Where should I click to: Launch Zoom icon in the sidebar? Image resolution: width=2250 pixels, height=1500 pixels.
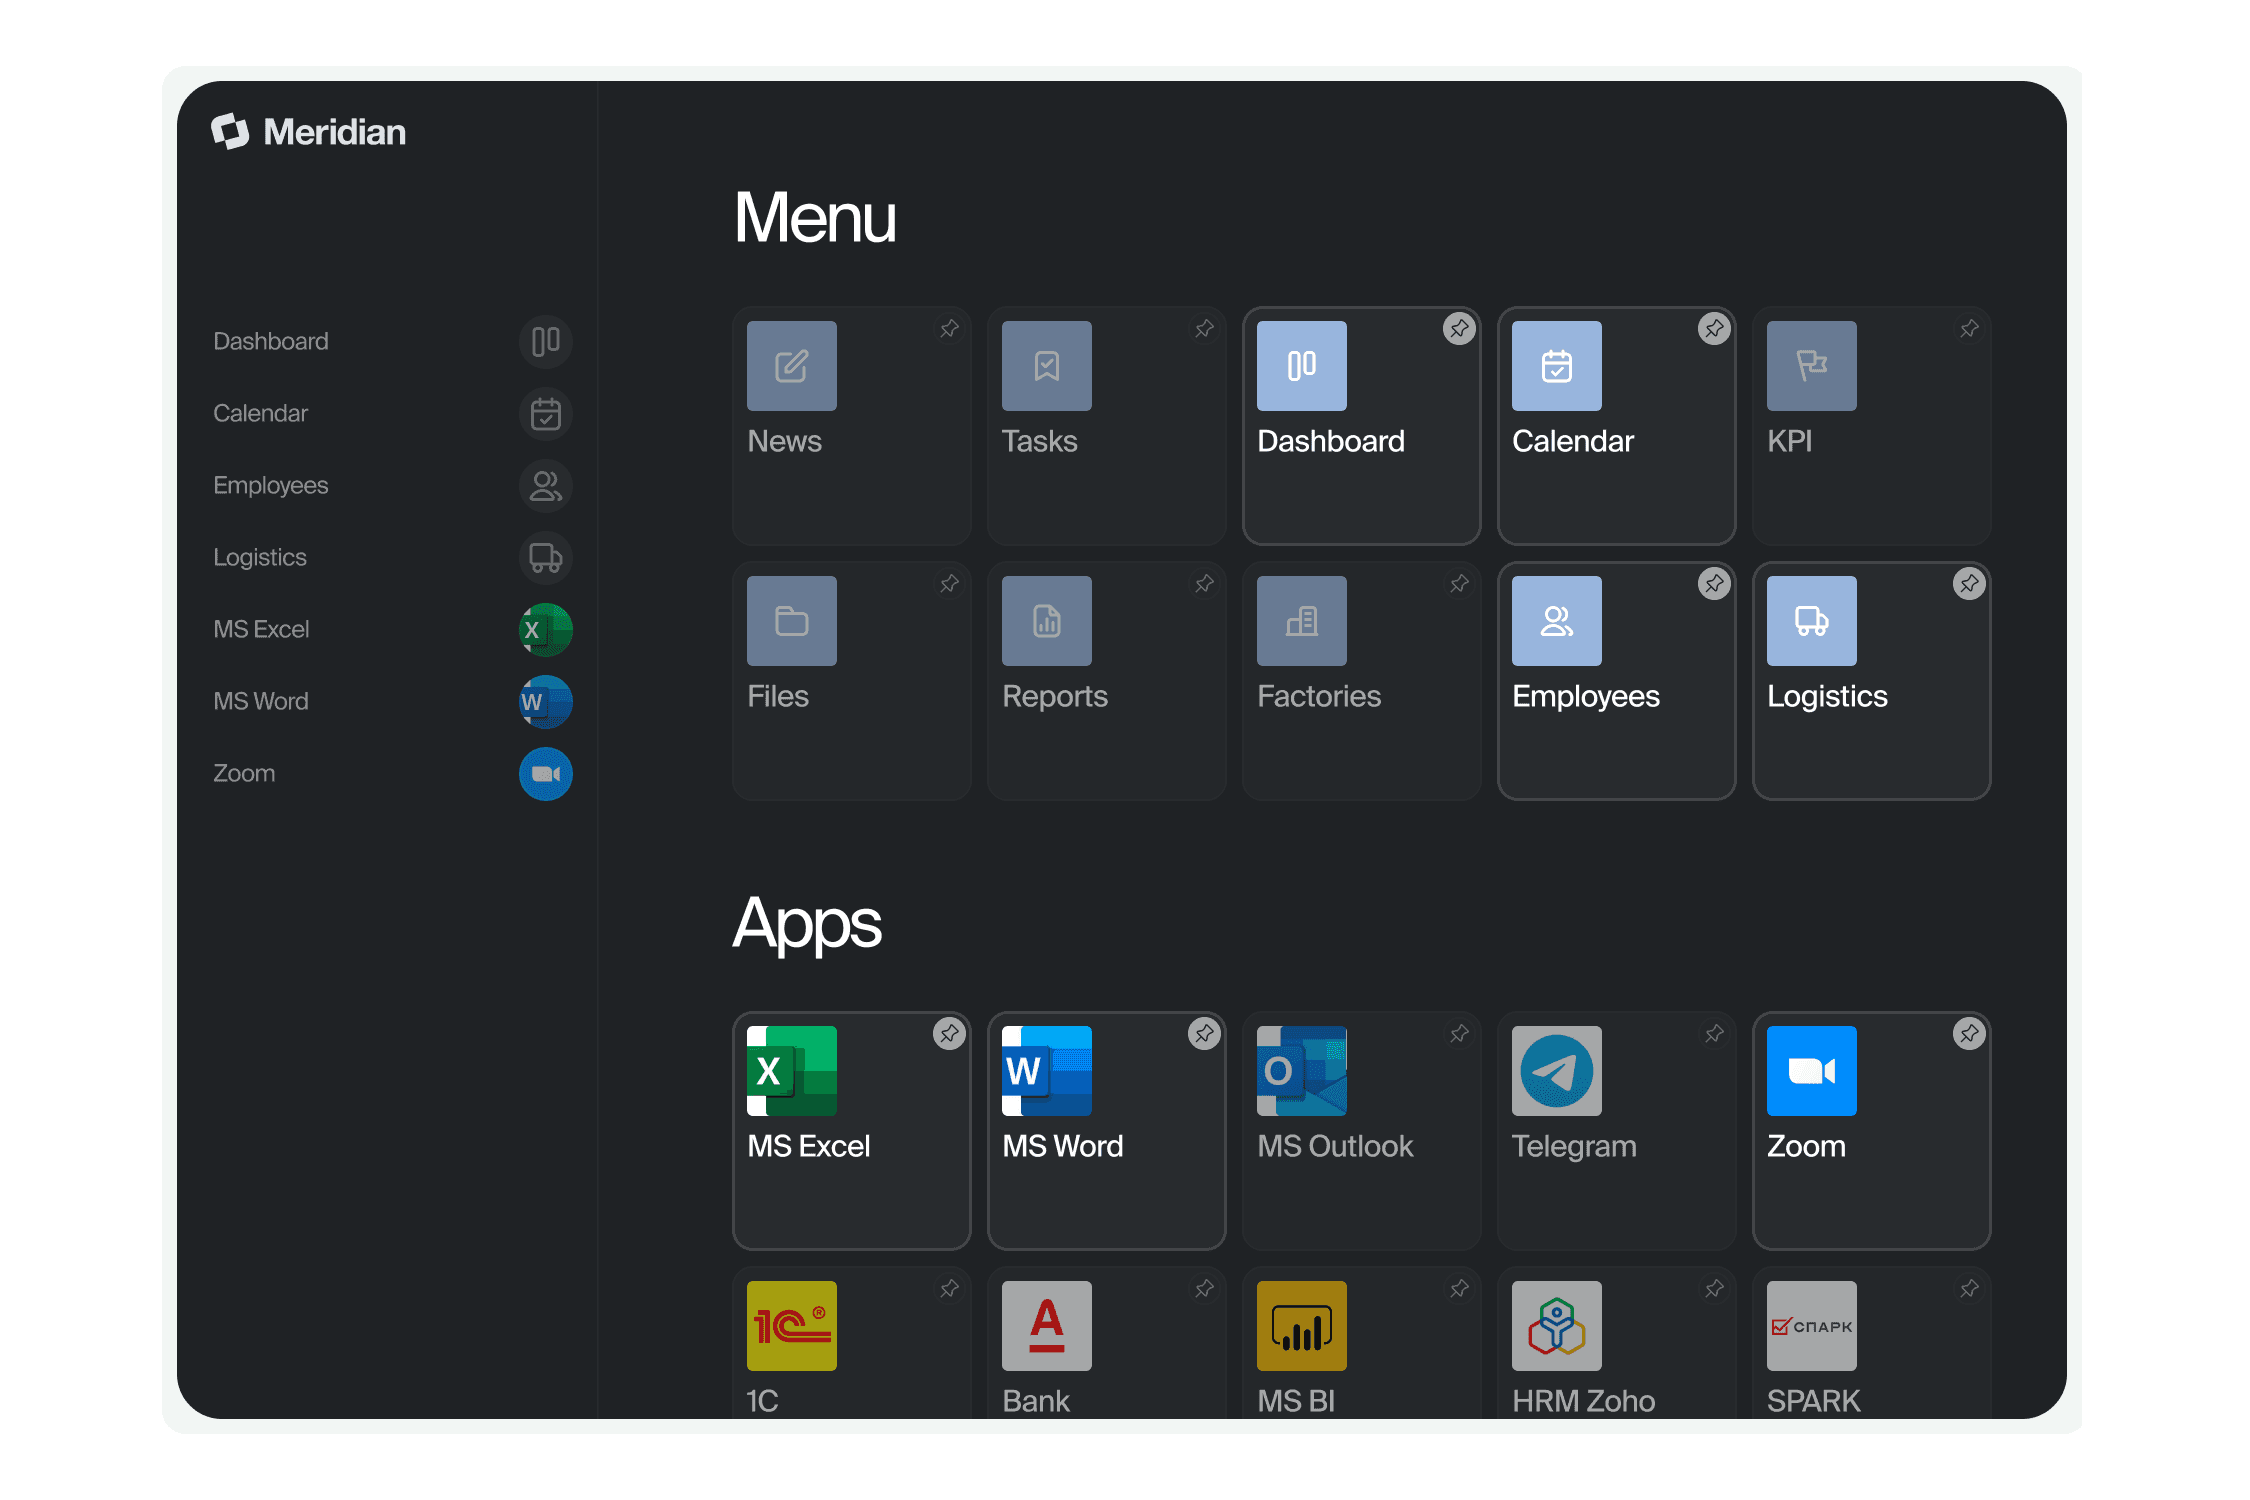point(546,773)
